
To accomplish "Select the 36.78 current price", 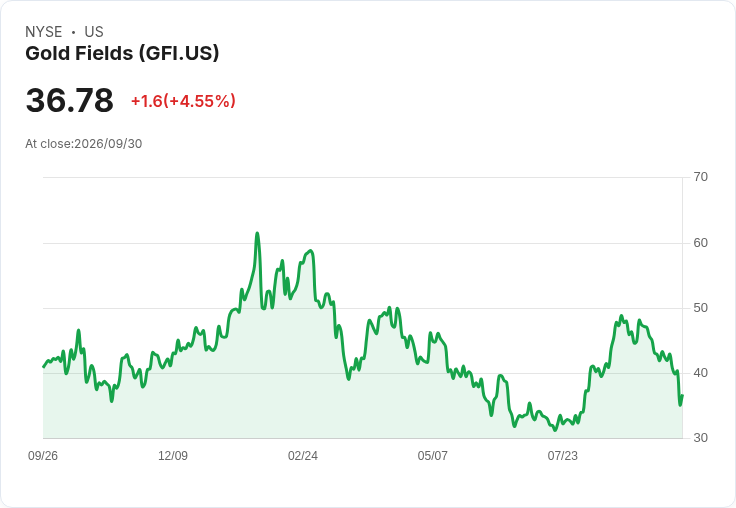I will click(69, 100).
